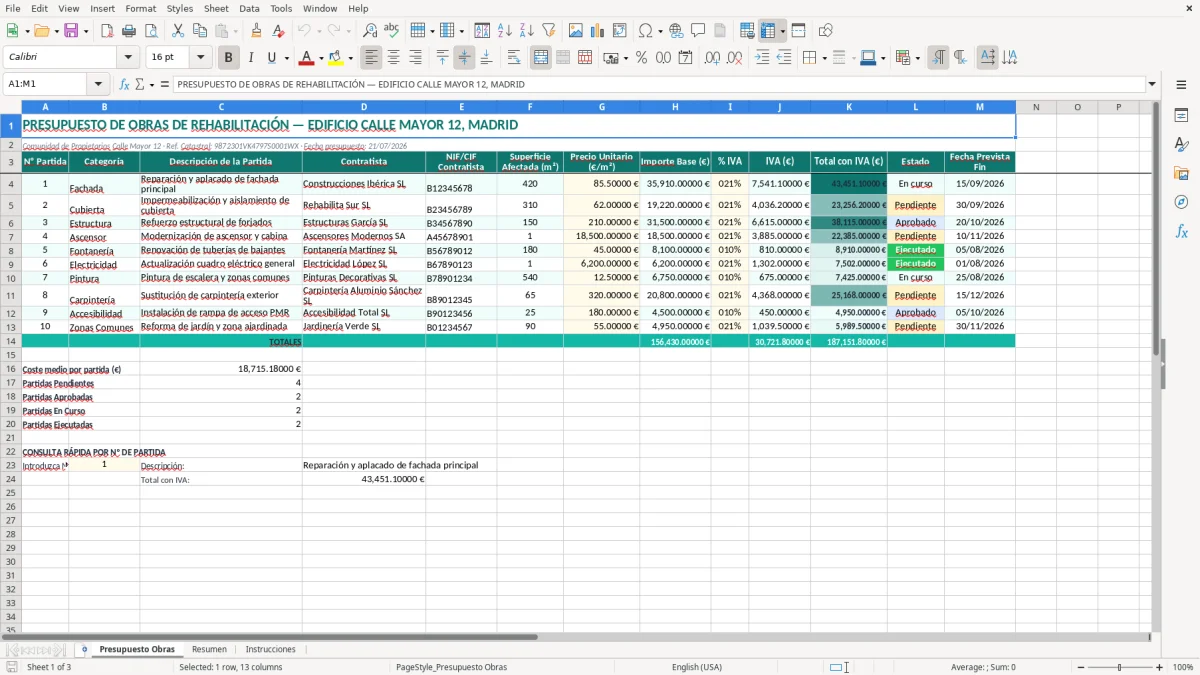Click the Define Print Area icon
The height and width of the screenshot is (675, 1200).
pyautogui.click(x=747, y=31)
